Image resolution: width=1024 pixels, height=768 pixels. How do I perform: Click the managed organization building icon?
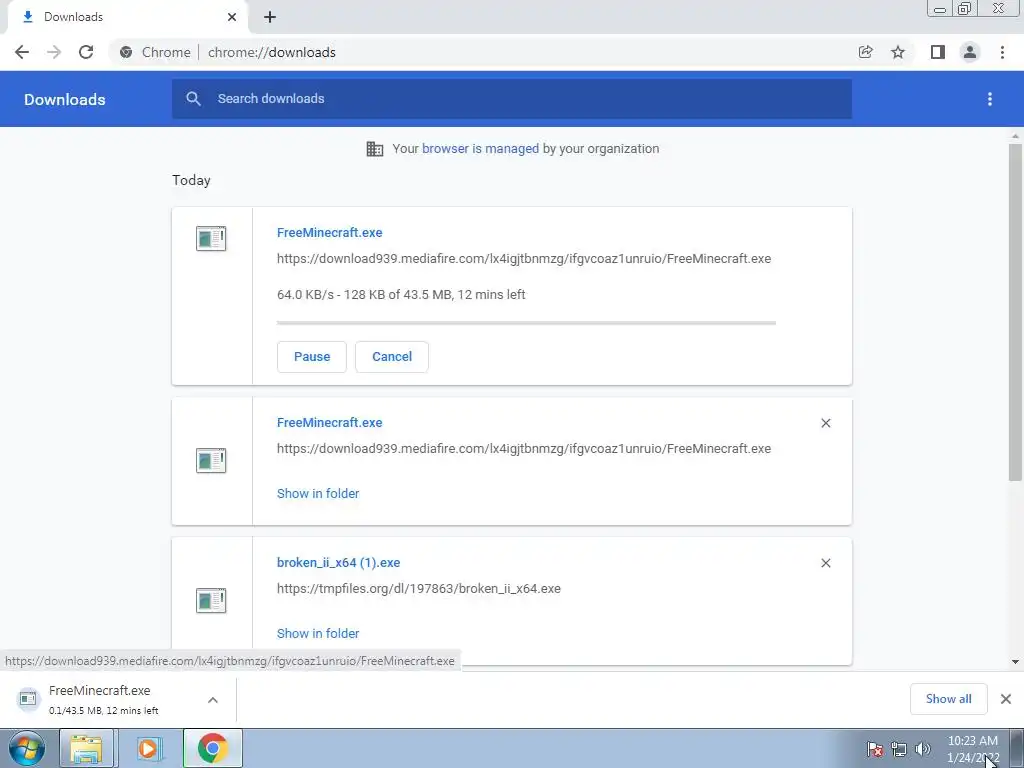pyautogui.click(x=375, y=149)
